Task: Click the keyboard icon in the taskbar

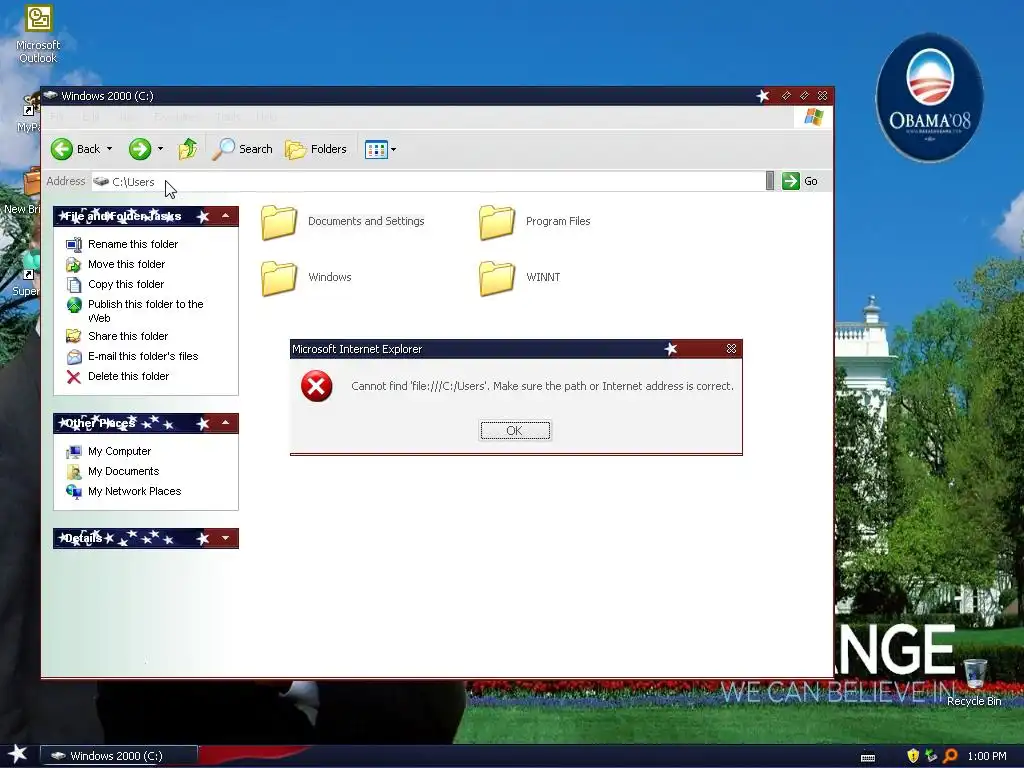Action: (x=868, y=757)
